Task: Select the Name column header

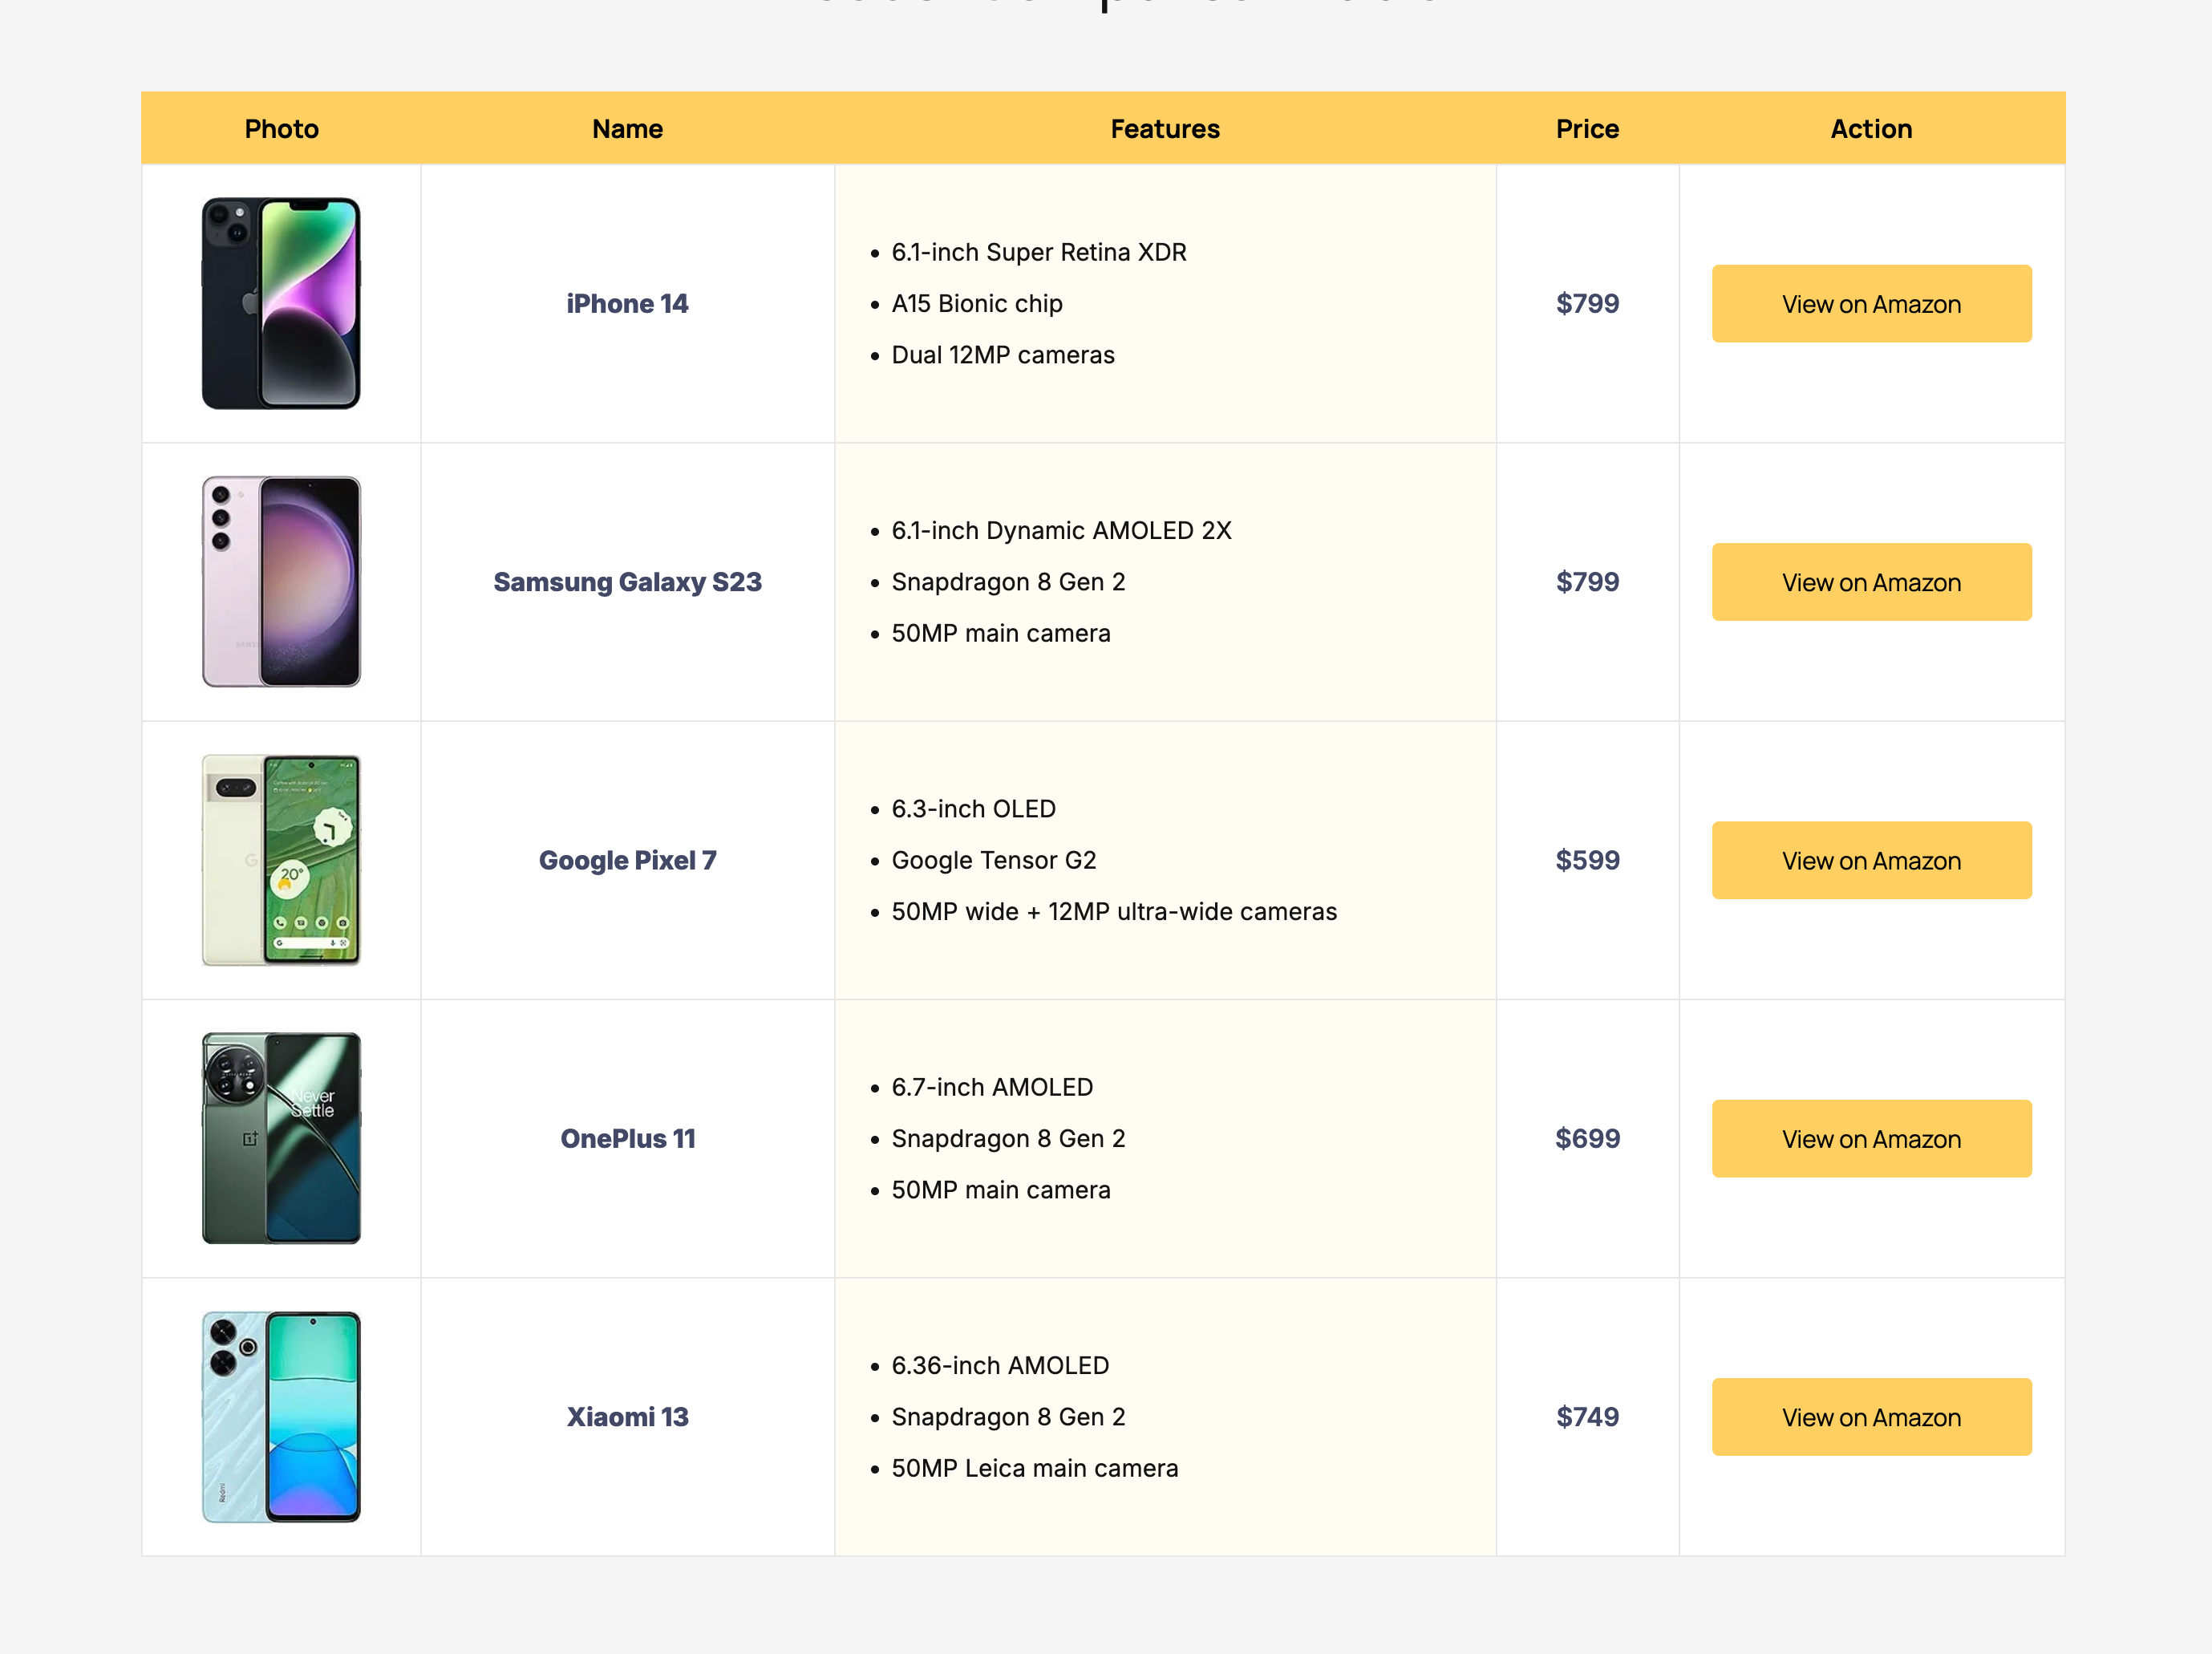Action: pyautogui.click(x=627, y=129)
